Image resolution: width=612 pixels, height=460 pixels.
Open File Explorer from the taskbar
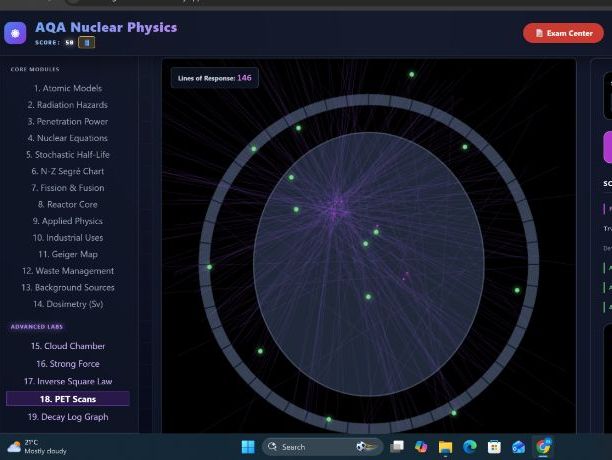click(x=445, y=447)
